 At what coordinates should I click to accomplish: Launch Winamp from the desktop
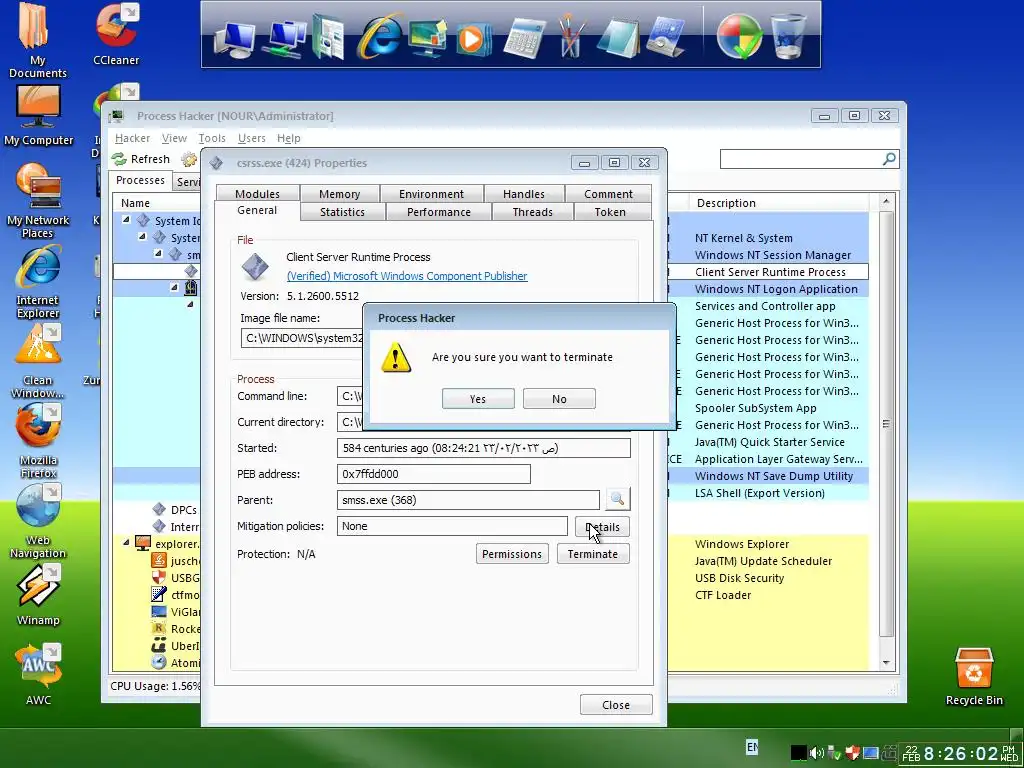tap(38, 594)
